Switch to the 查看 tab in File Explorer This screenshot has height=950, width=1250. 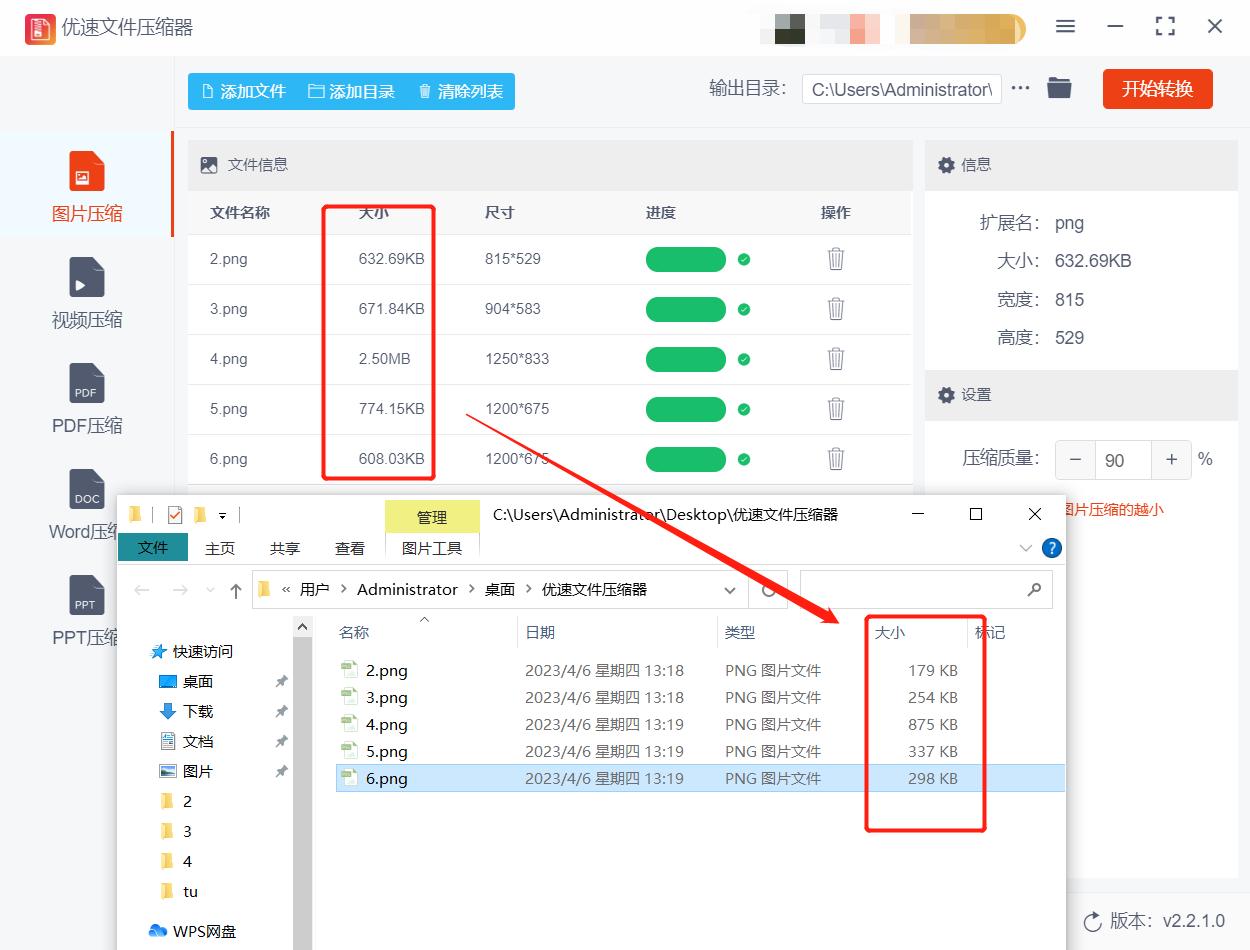(x=349, y=548)
